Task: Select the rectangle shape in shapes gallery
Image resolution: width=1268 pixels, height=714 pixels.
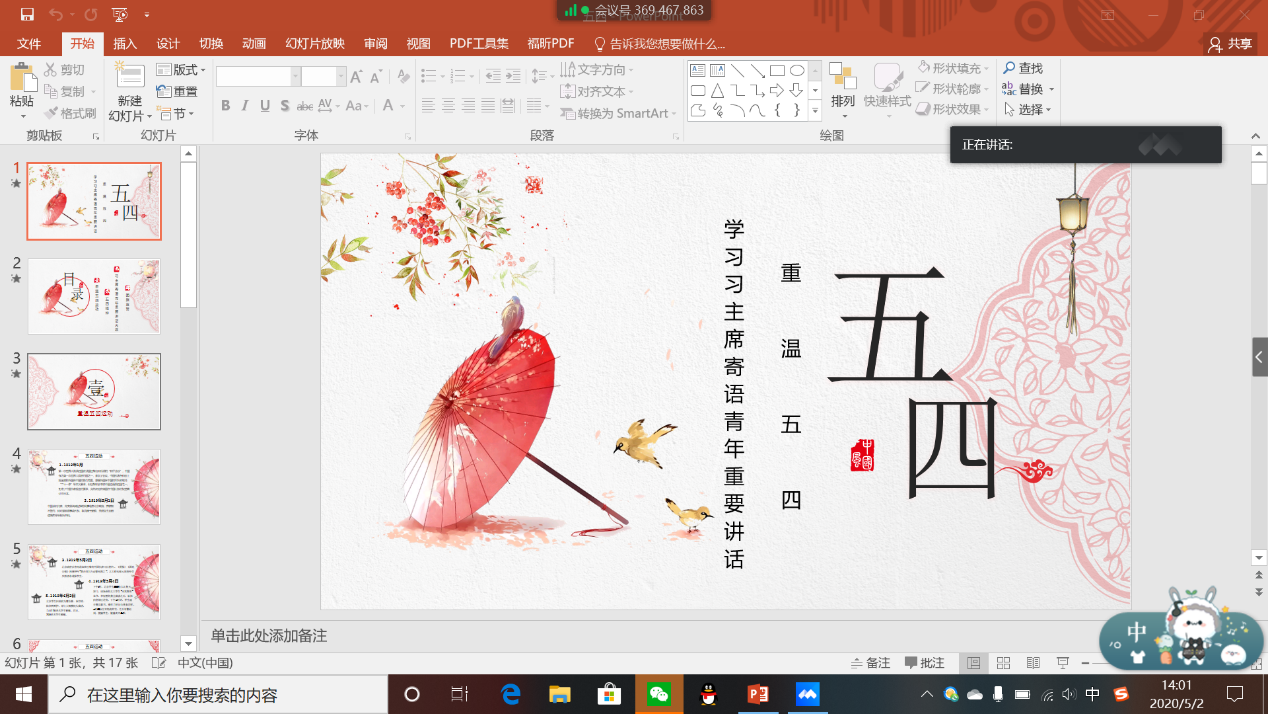Action: click(777, 71)
